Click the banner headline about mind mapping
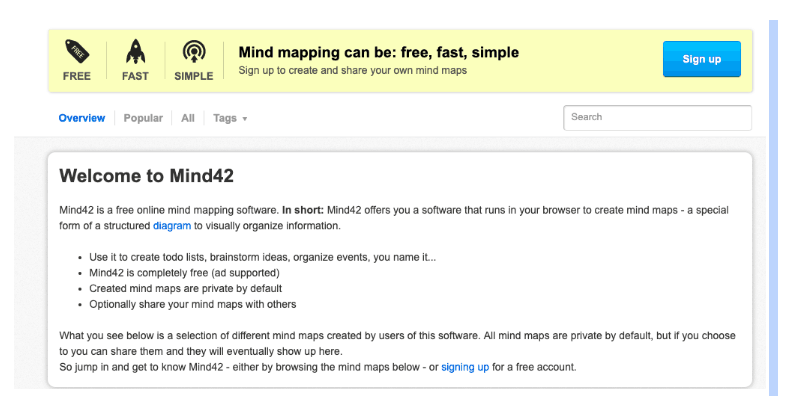801x415 pixels. tap(379, 52)
